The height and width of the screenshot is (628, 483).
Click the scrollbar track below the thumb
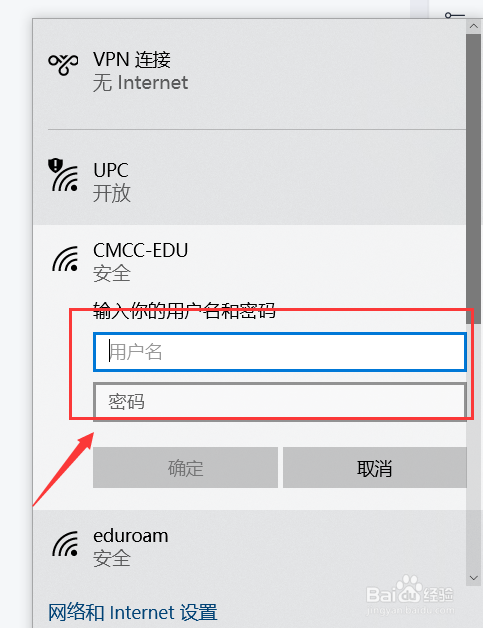(x=474, y=447)
